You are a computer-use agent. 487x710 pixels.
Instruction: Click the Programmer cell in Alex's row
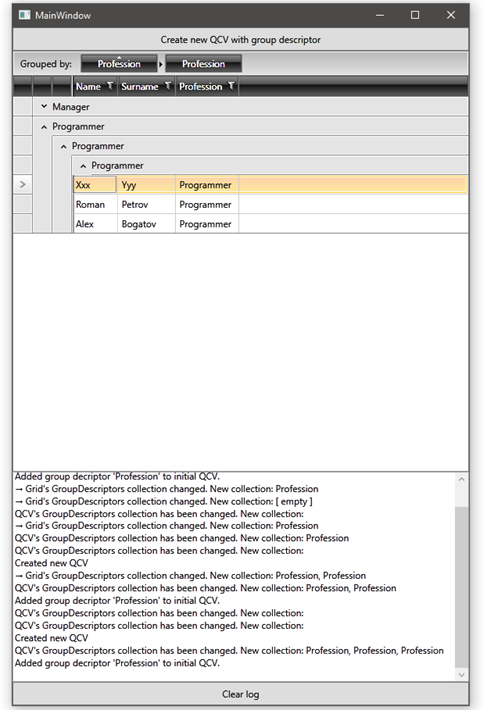(207, 224)
